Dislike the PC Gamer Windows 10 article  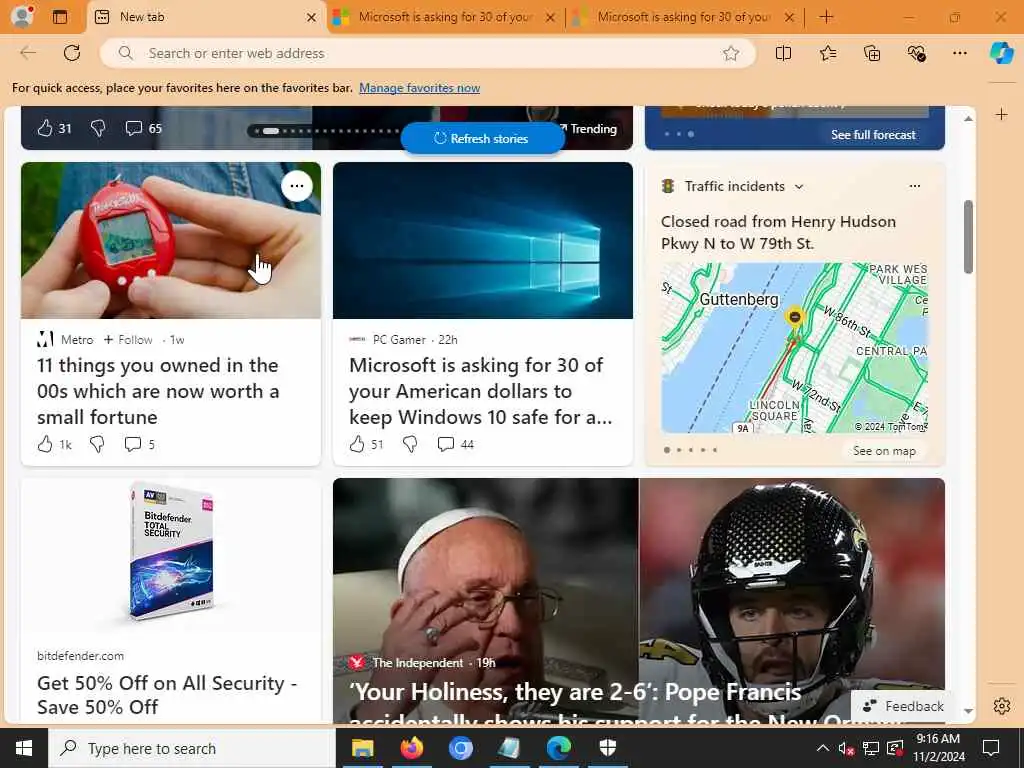coord(410,445)
